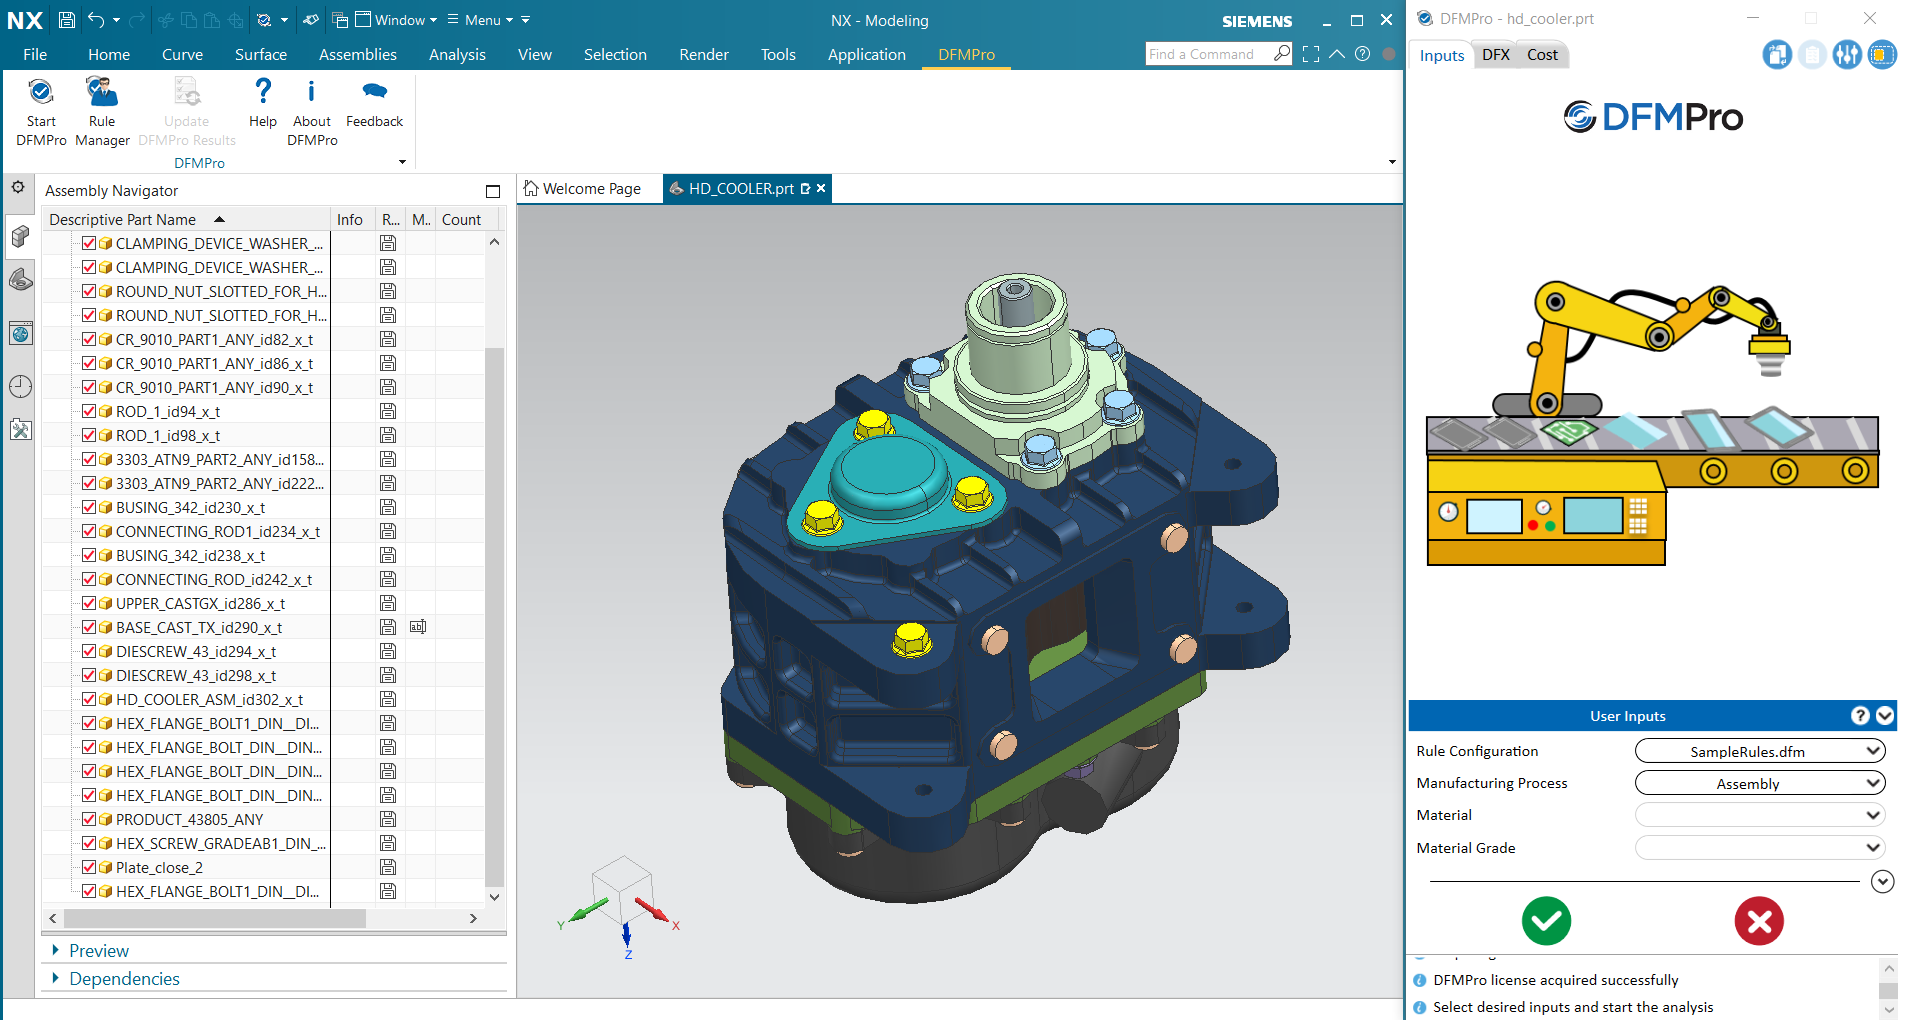Expand the DFMPro ribbon group options arrow

click(402, 162)
